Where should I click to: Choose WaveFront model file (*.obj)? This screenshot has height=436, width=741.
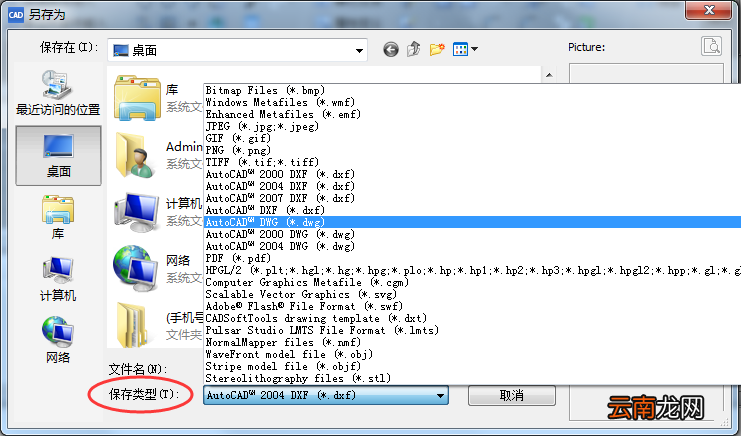(x=472, y=354)
